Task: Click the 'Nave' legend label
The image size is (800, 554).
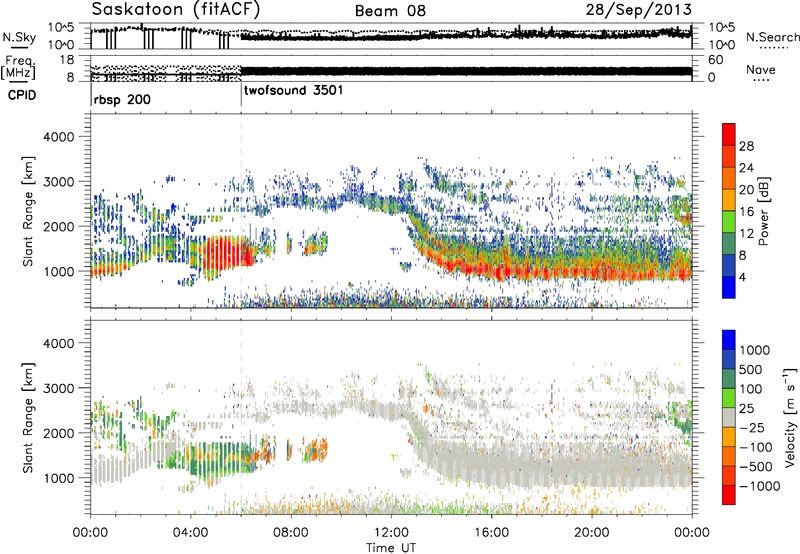Action: pos(761,69)
